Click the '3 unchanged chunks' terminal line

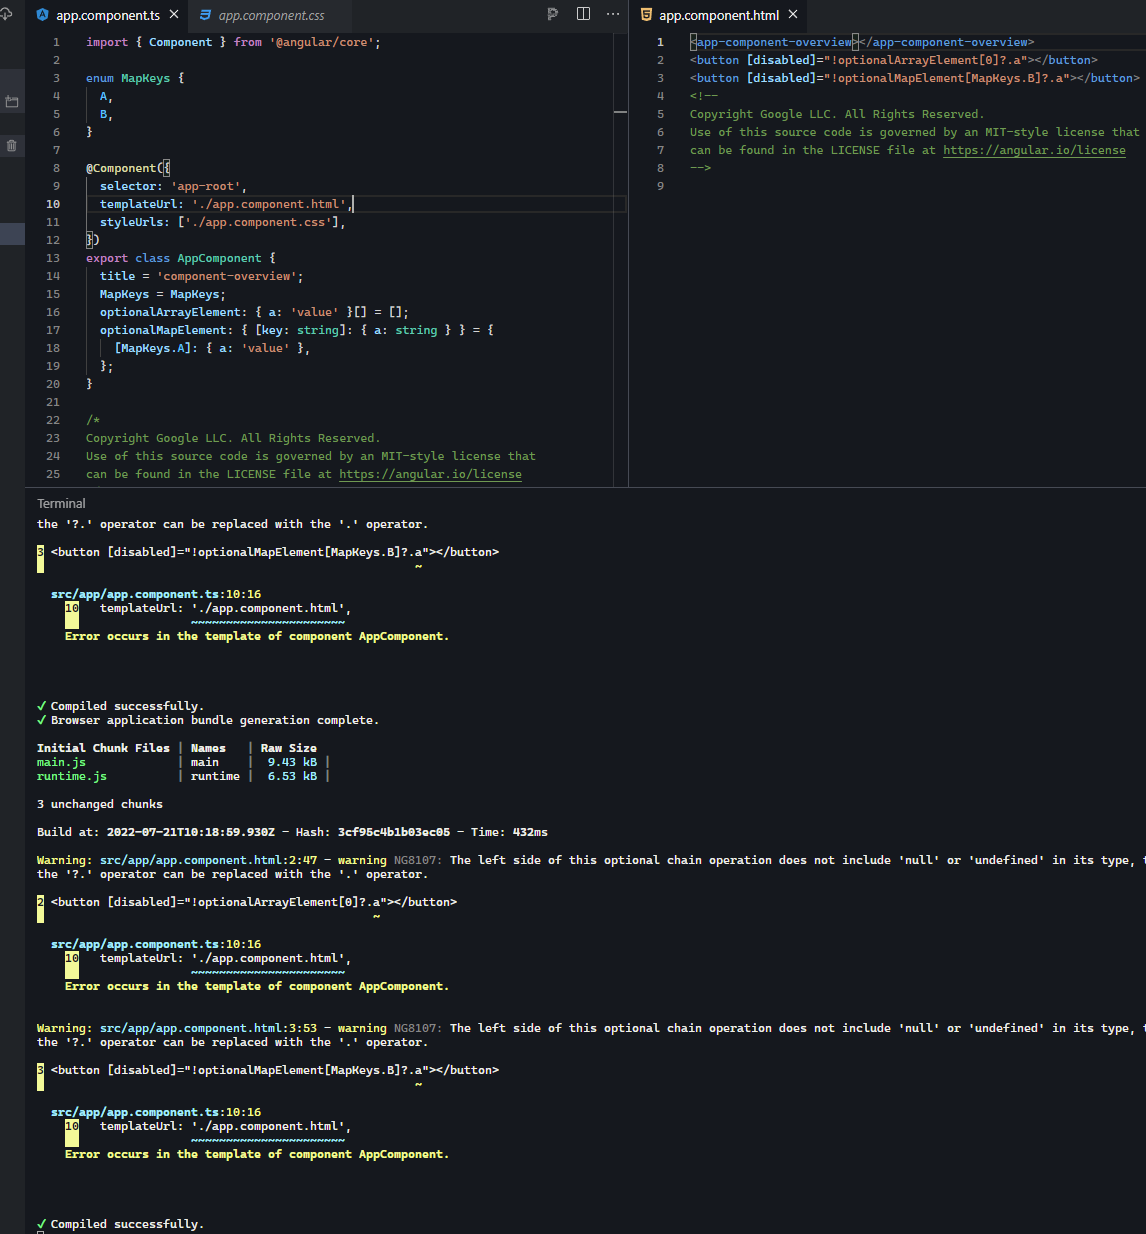100,804
